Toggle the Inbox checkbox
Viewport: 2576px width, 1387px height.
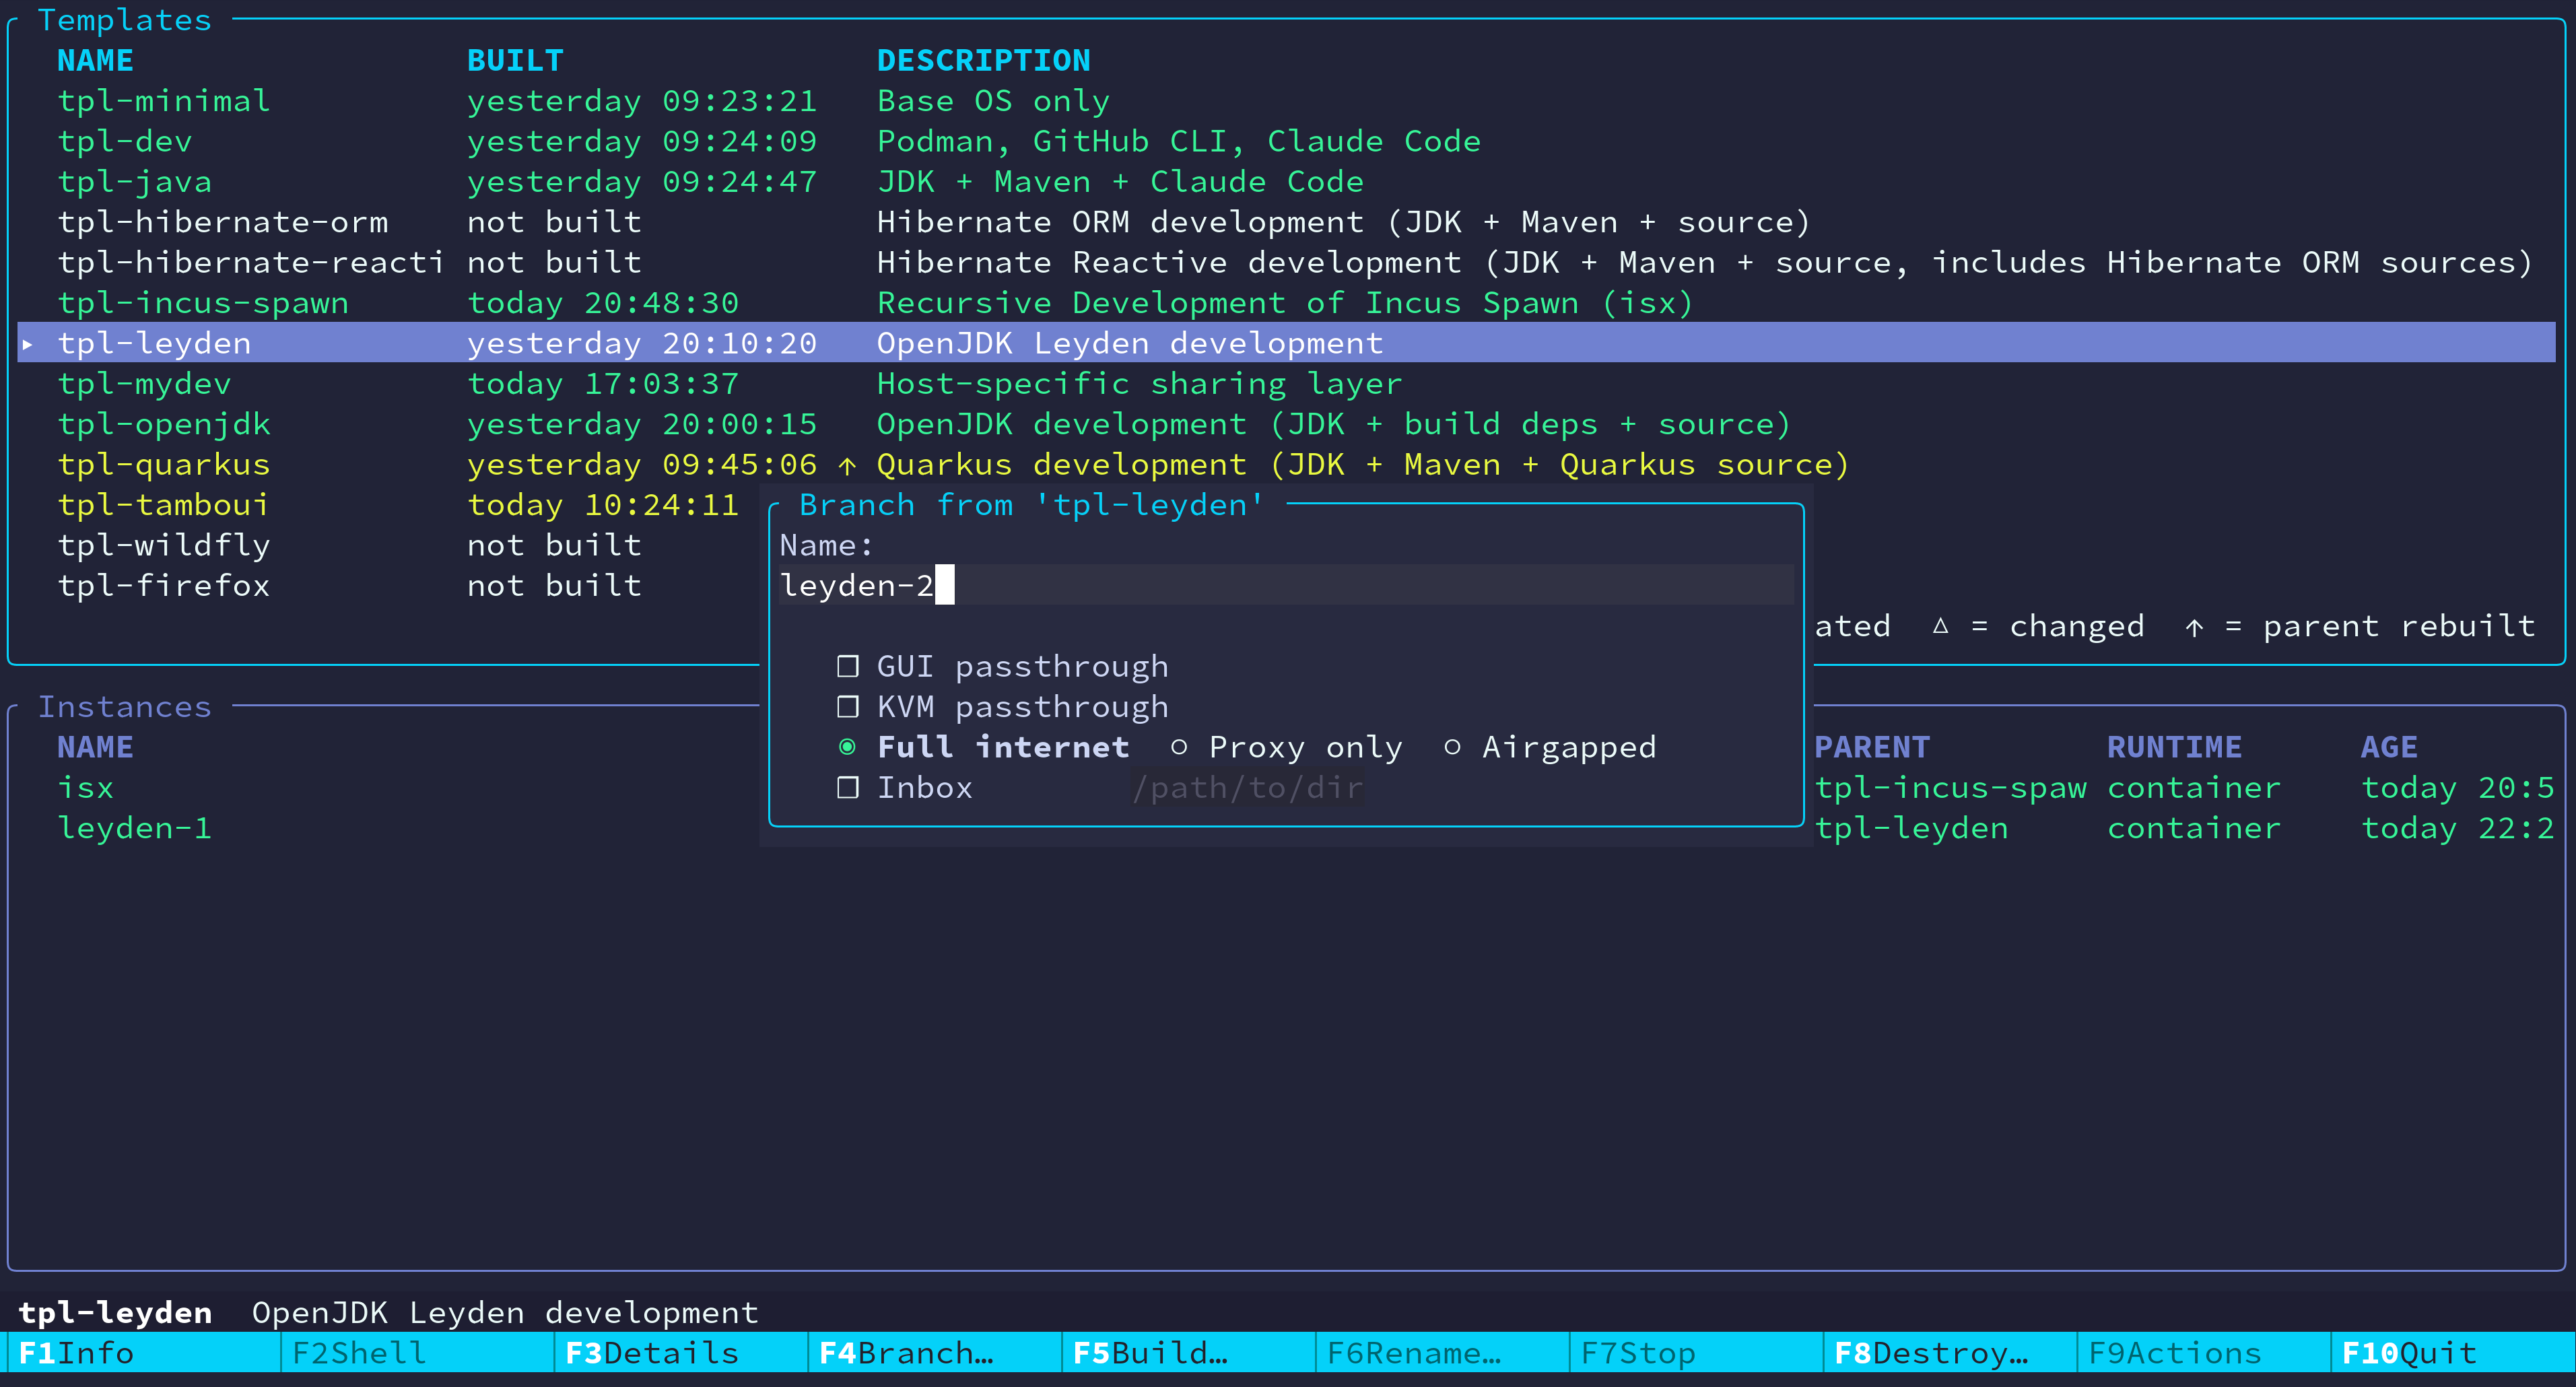tap(847, 788)
